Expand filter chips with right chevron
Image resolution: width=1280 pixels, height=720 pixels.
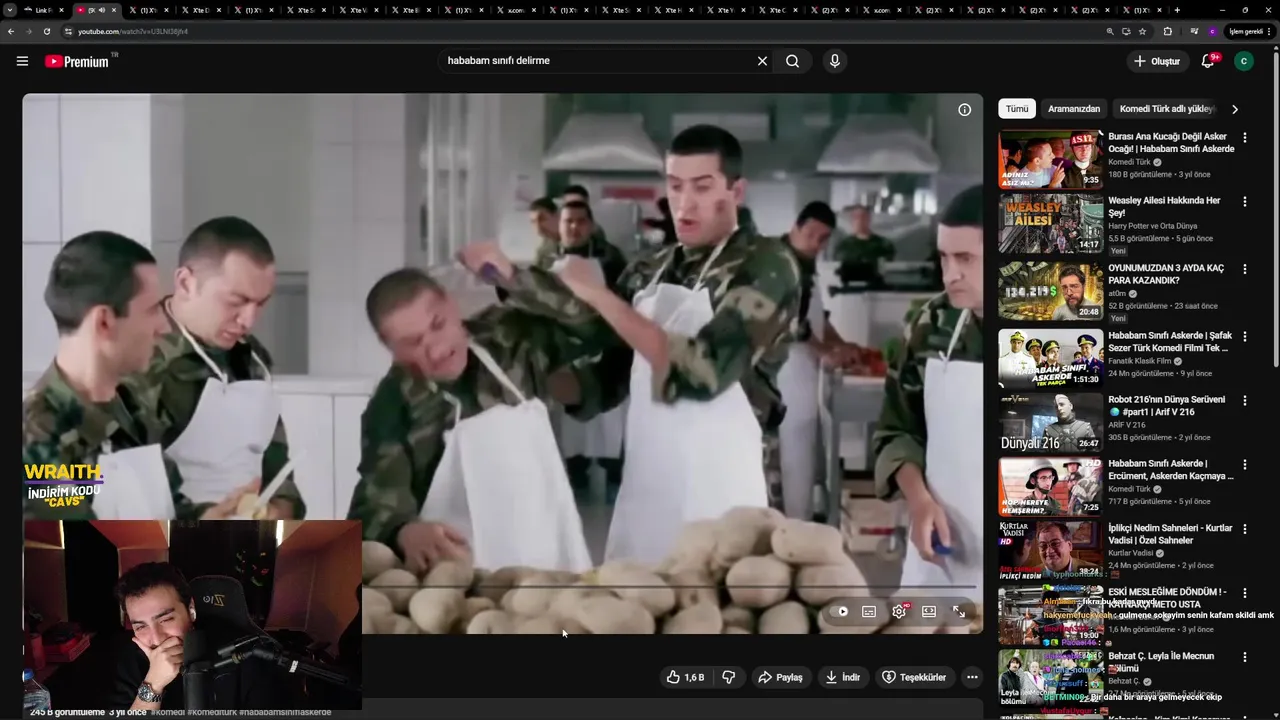pyautogui.click(x=1234, y=109)
